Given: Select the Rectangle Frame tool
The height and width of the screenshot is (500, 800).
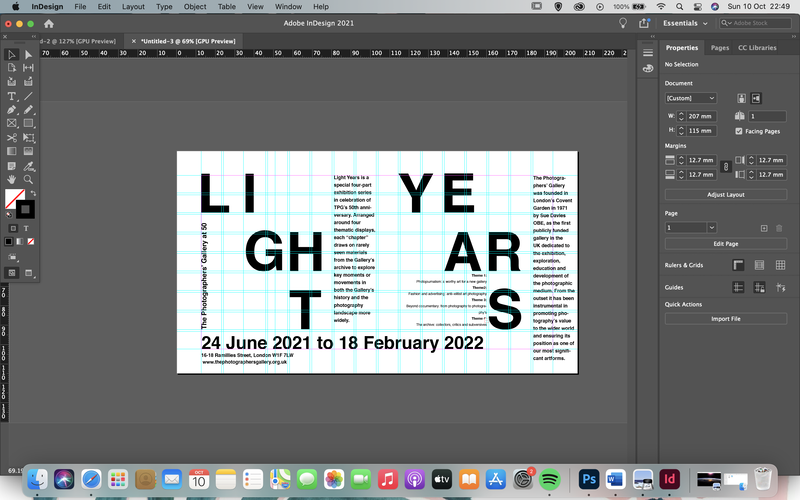Looking at the screenshot, I should (x=11, y=123).
